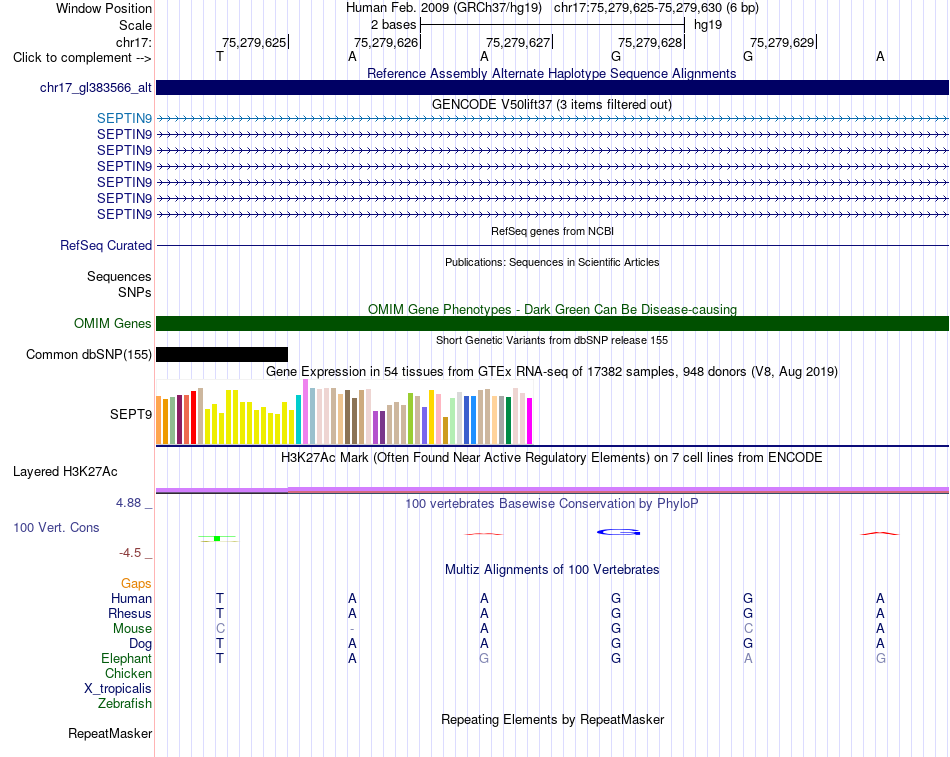Viewport: 950px width, 757px height.
Task: Click the 'chr17:75,279,625-75,279,630 (6 bp)' position text
Action: pos(656,8)
